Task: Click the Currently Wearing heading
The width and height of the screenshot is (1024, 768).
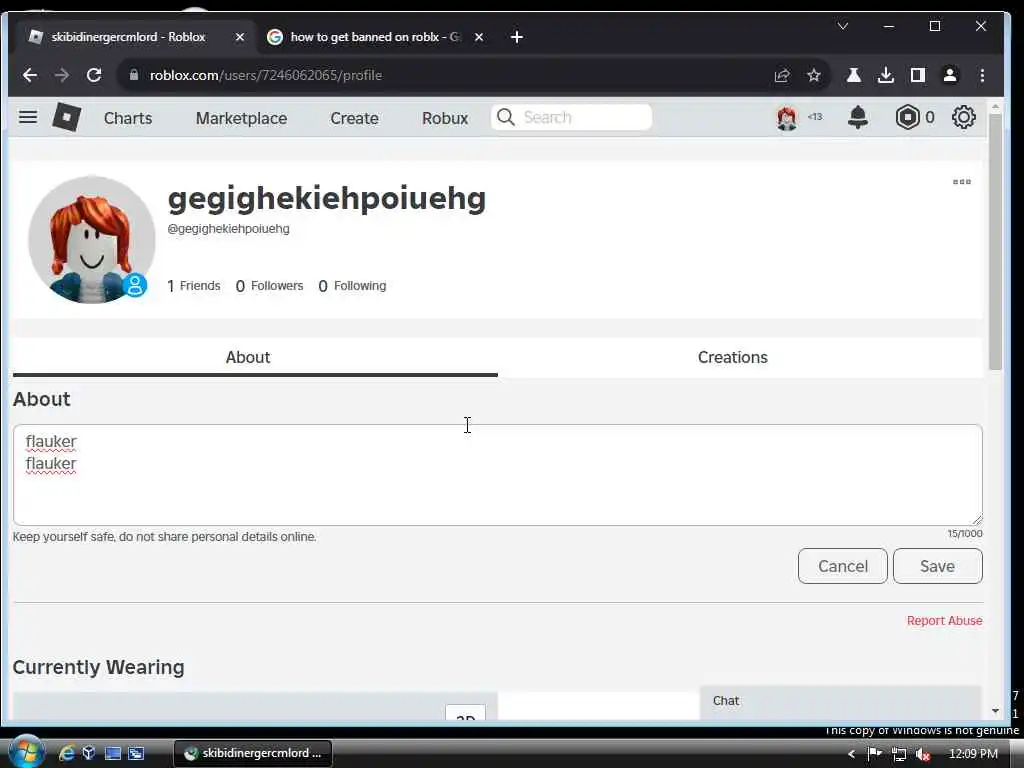Action: 99,667
